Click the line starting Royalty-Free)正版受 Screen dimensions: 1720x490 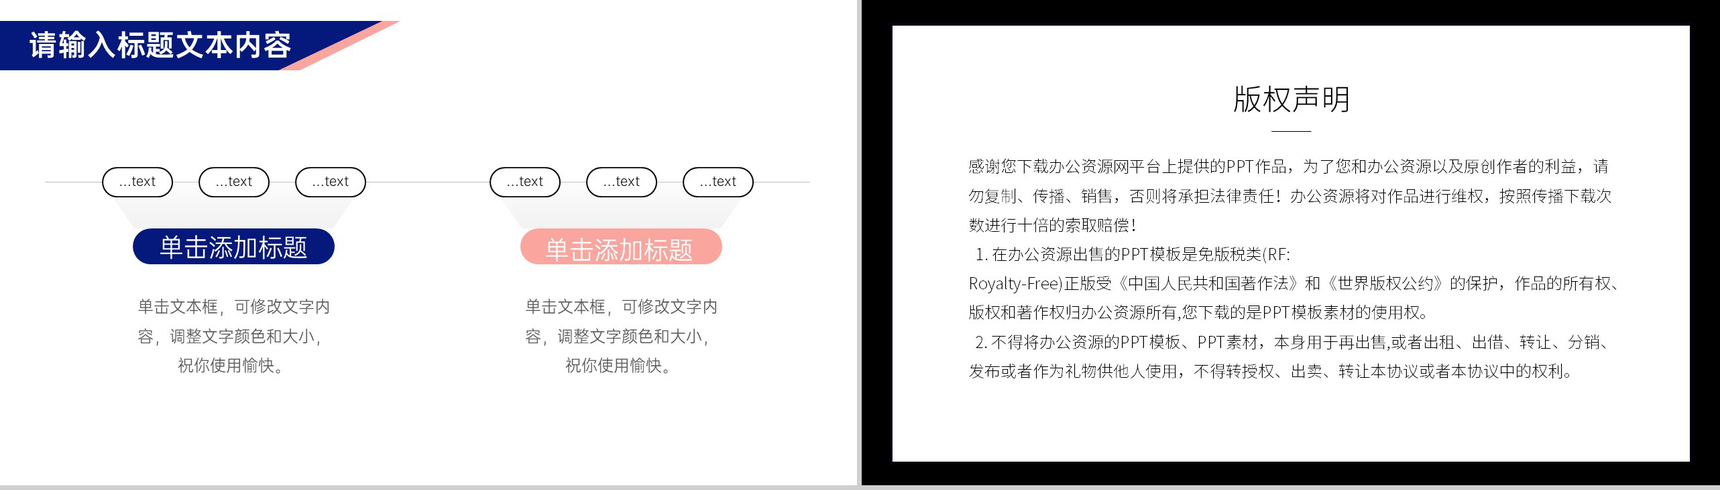point(1294,283)
